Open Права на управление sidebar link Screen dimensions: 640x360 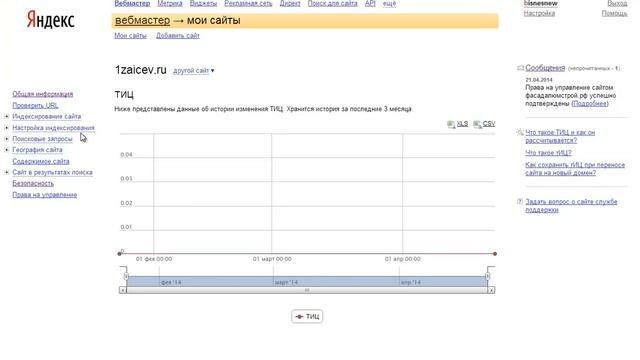[x=44, y=195]
